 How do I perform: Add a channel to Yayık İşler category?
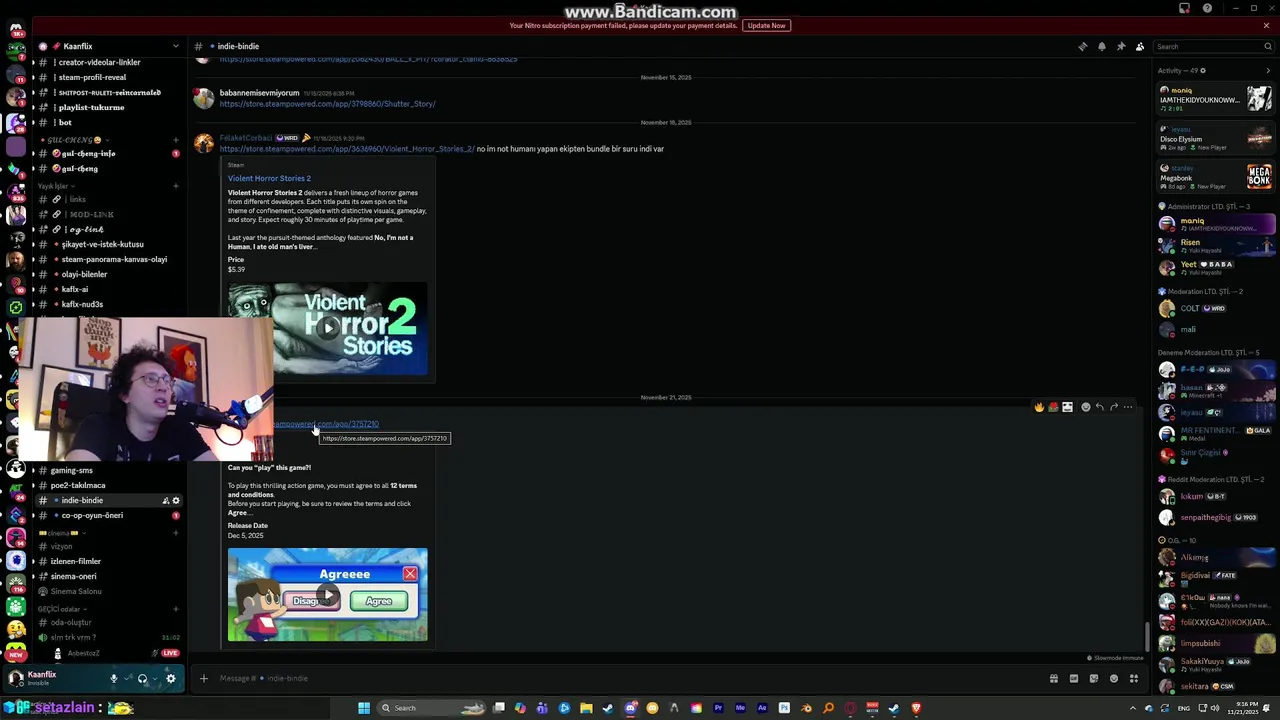pyautogui.click(x=176, y=186)
